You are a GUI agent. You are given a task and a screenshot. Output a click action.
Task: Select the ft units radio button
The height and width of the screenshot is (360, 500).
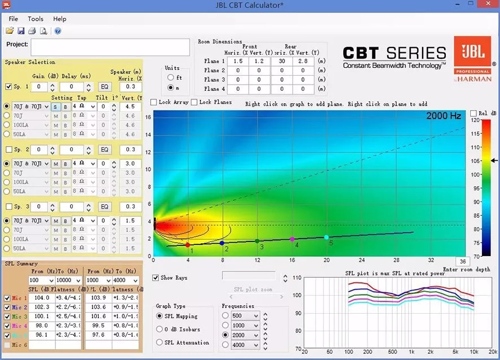tap(171, 77)
